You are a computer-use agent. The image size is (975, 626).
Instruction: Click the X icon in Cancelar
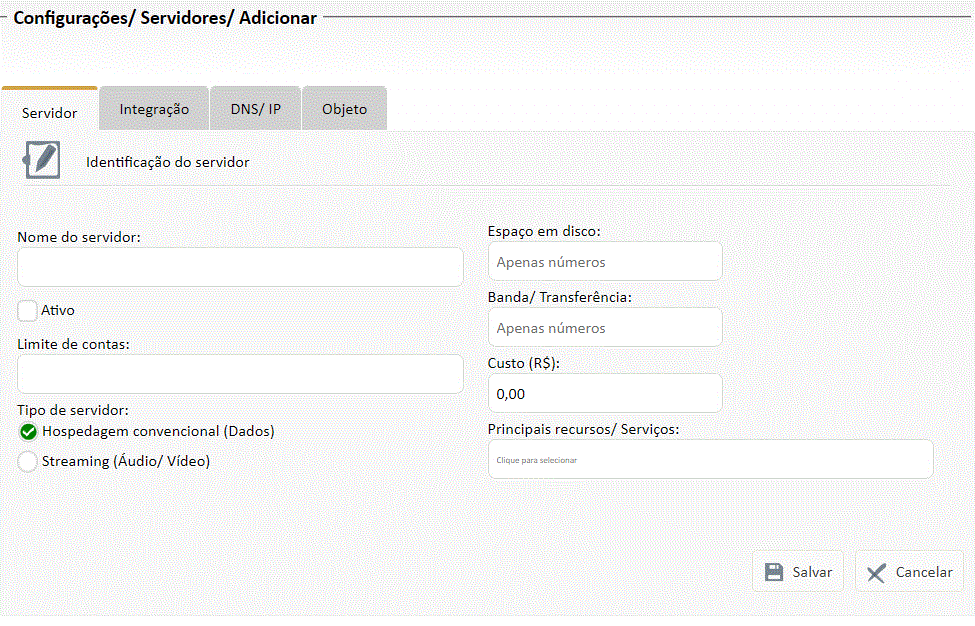click(877, 572)
